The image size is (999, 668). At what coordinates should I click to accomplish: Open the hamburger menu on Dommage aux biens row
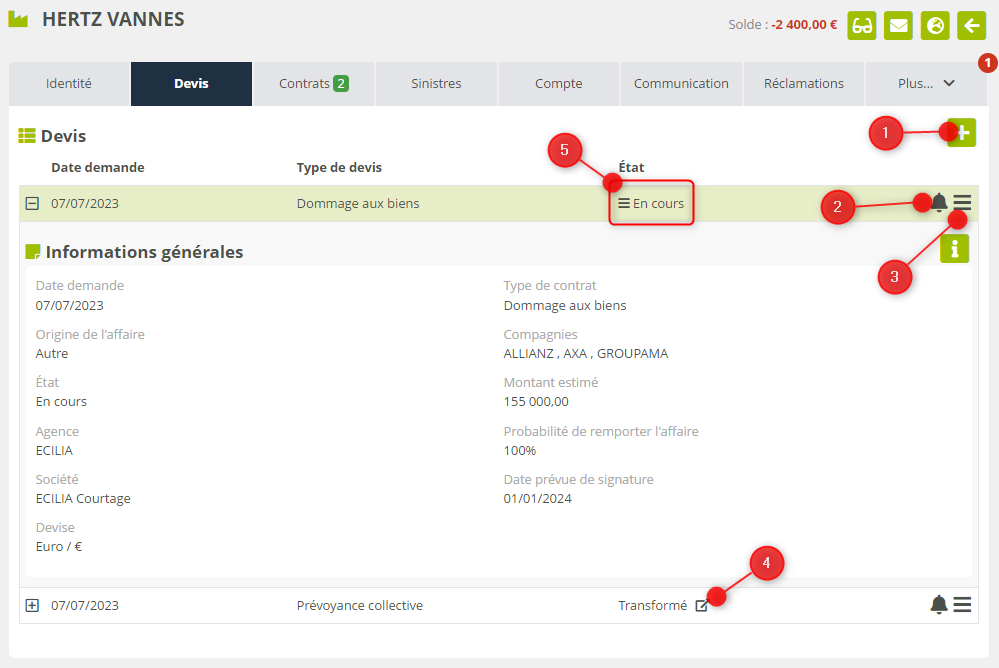(962, 203)
